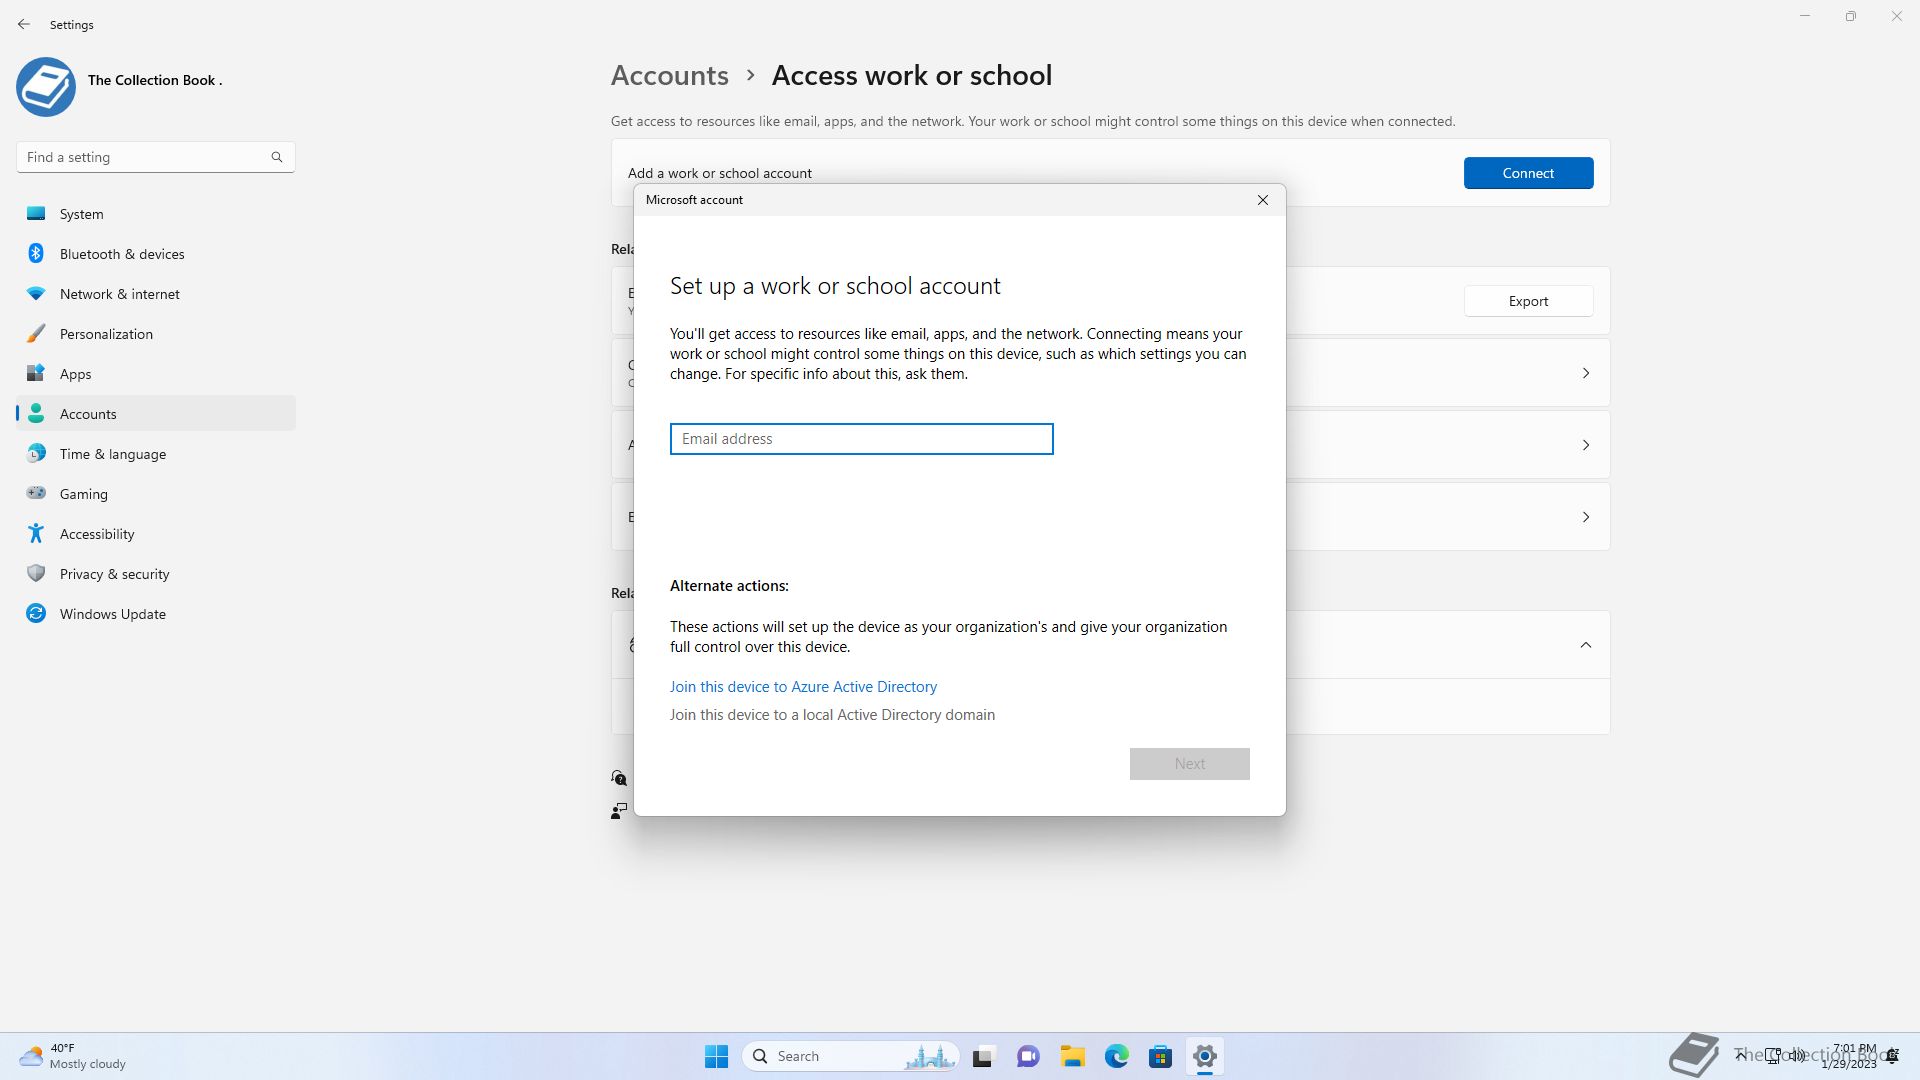Open Apps settings
Viewport: 1920px width, 1080px height.
pos(156,374)
